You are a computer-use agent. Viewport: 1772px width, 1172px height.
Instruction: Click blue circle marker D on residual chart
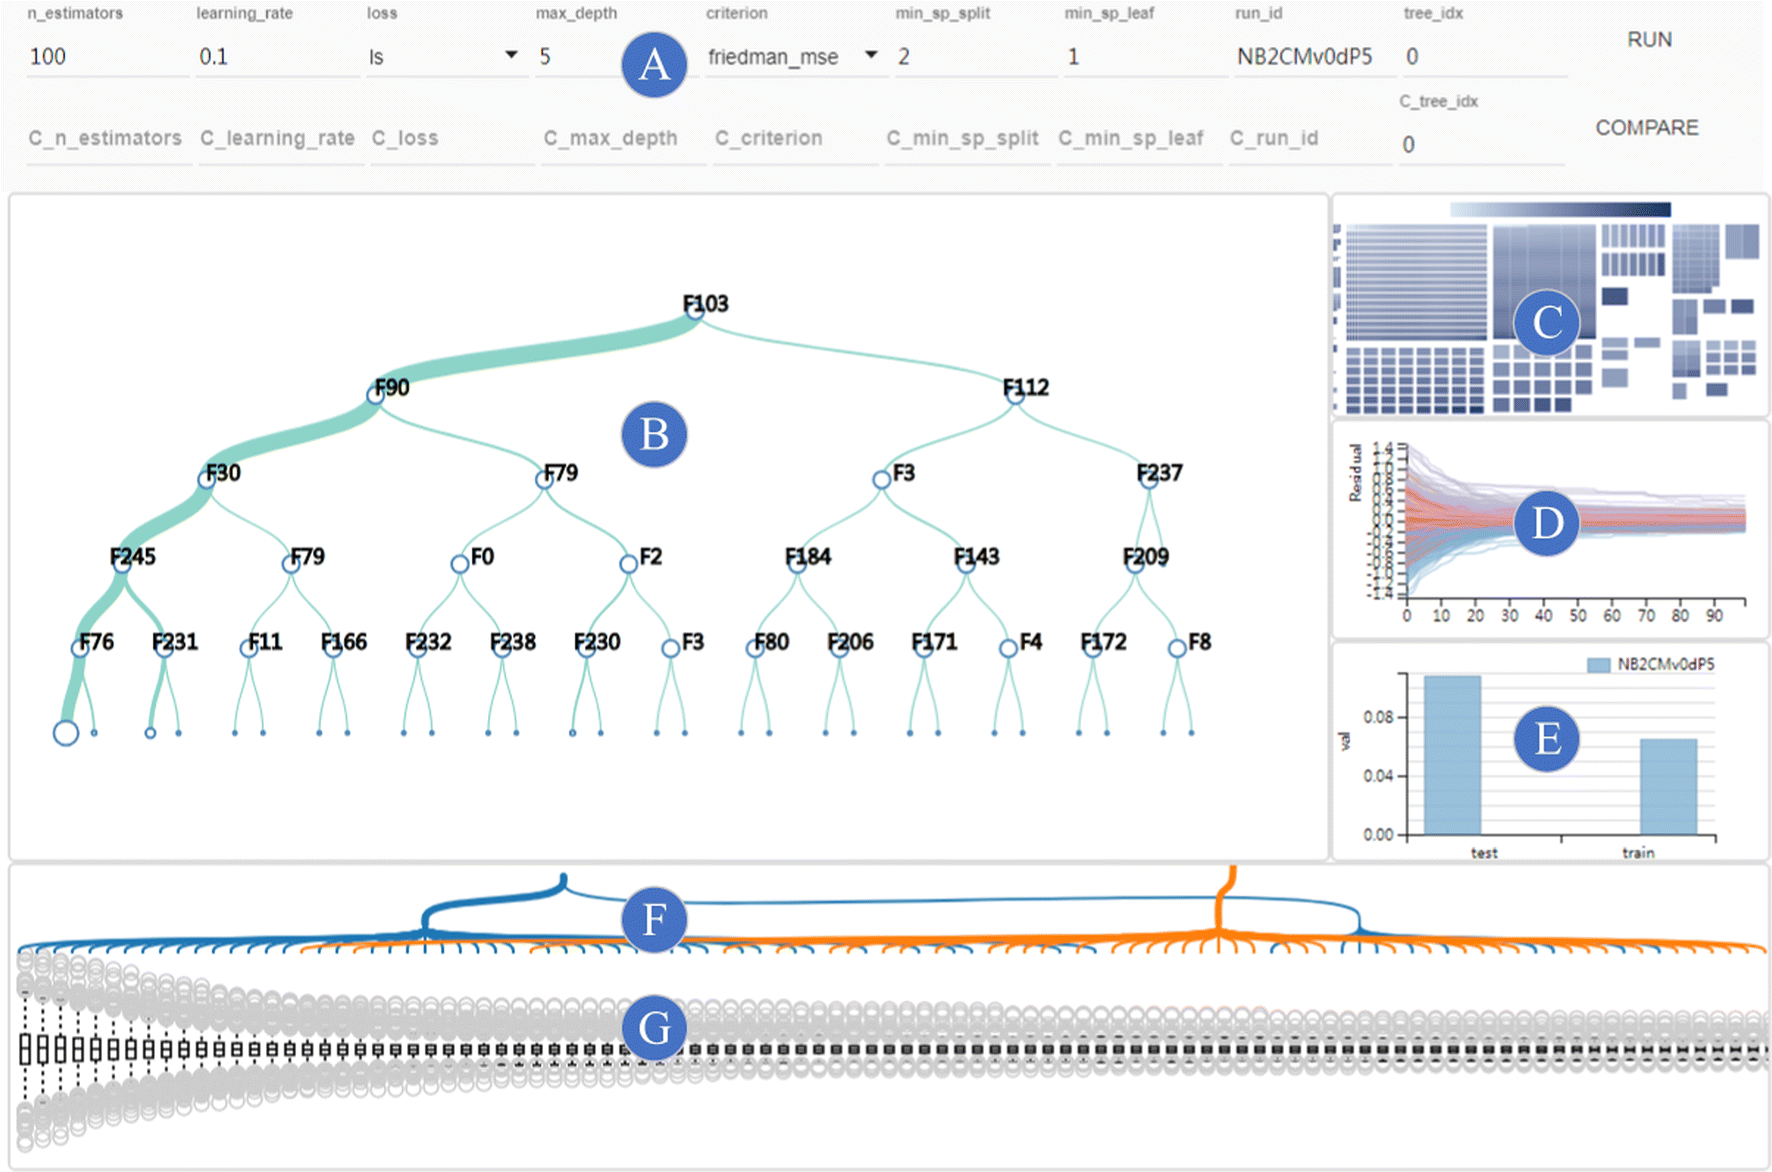click(x=1546, y=523)
